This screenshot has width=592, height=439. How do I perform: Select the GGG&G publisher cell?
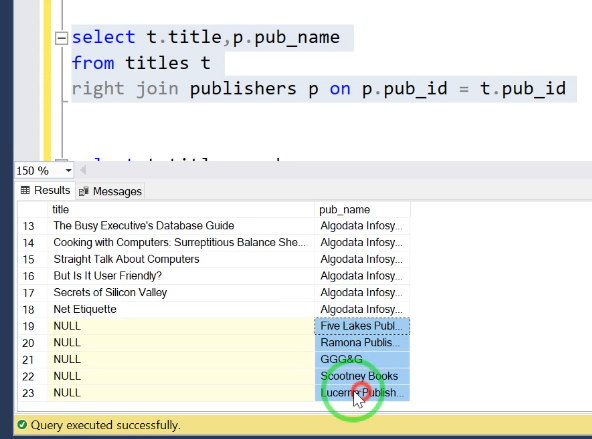[x=362, y=359]
